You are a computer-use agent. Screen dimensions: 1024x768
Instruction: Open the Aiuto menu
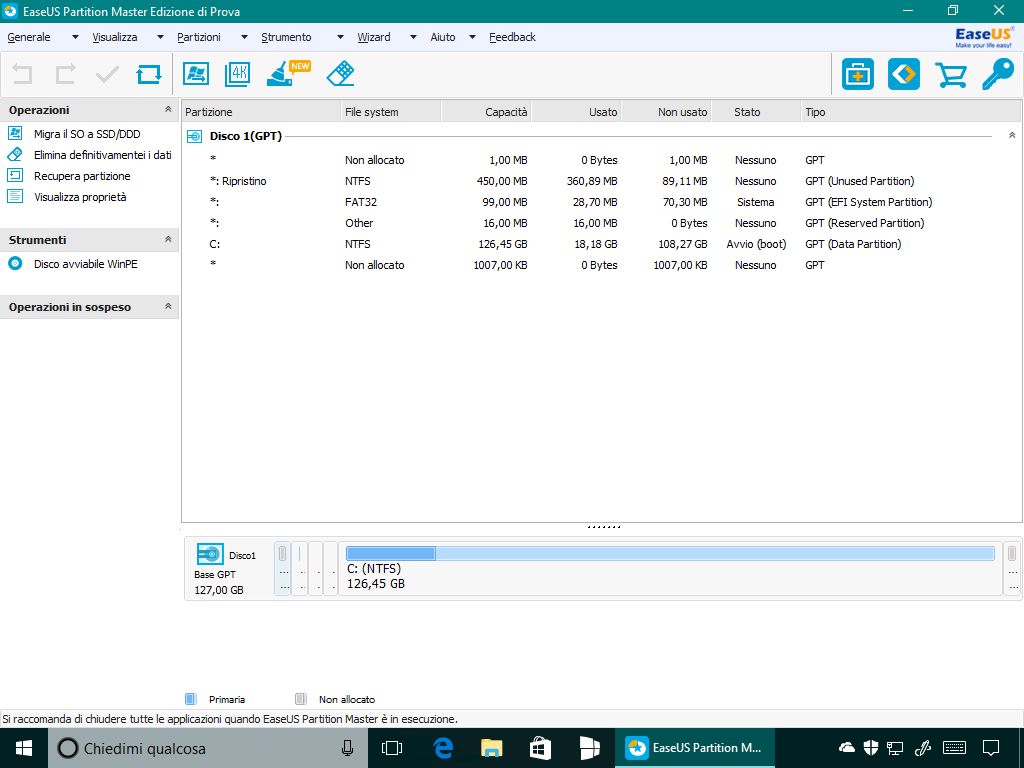pos(443,37)
